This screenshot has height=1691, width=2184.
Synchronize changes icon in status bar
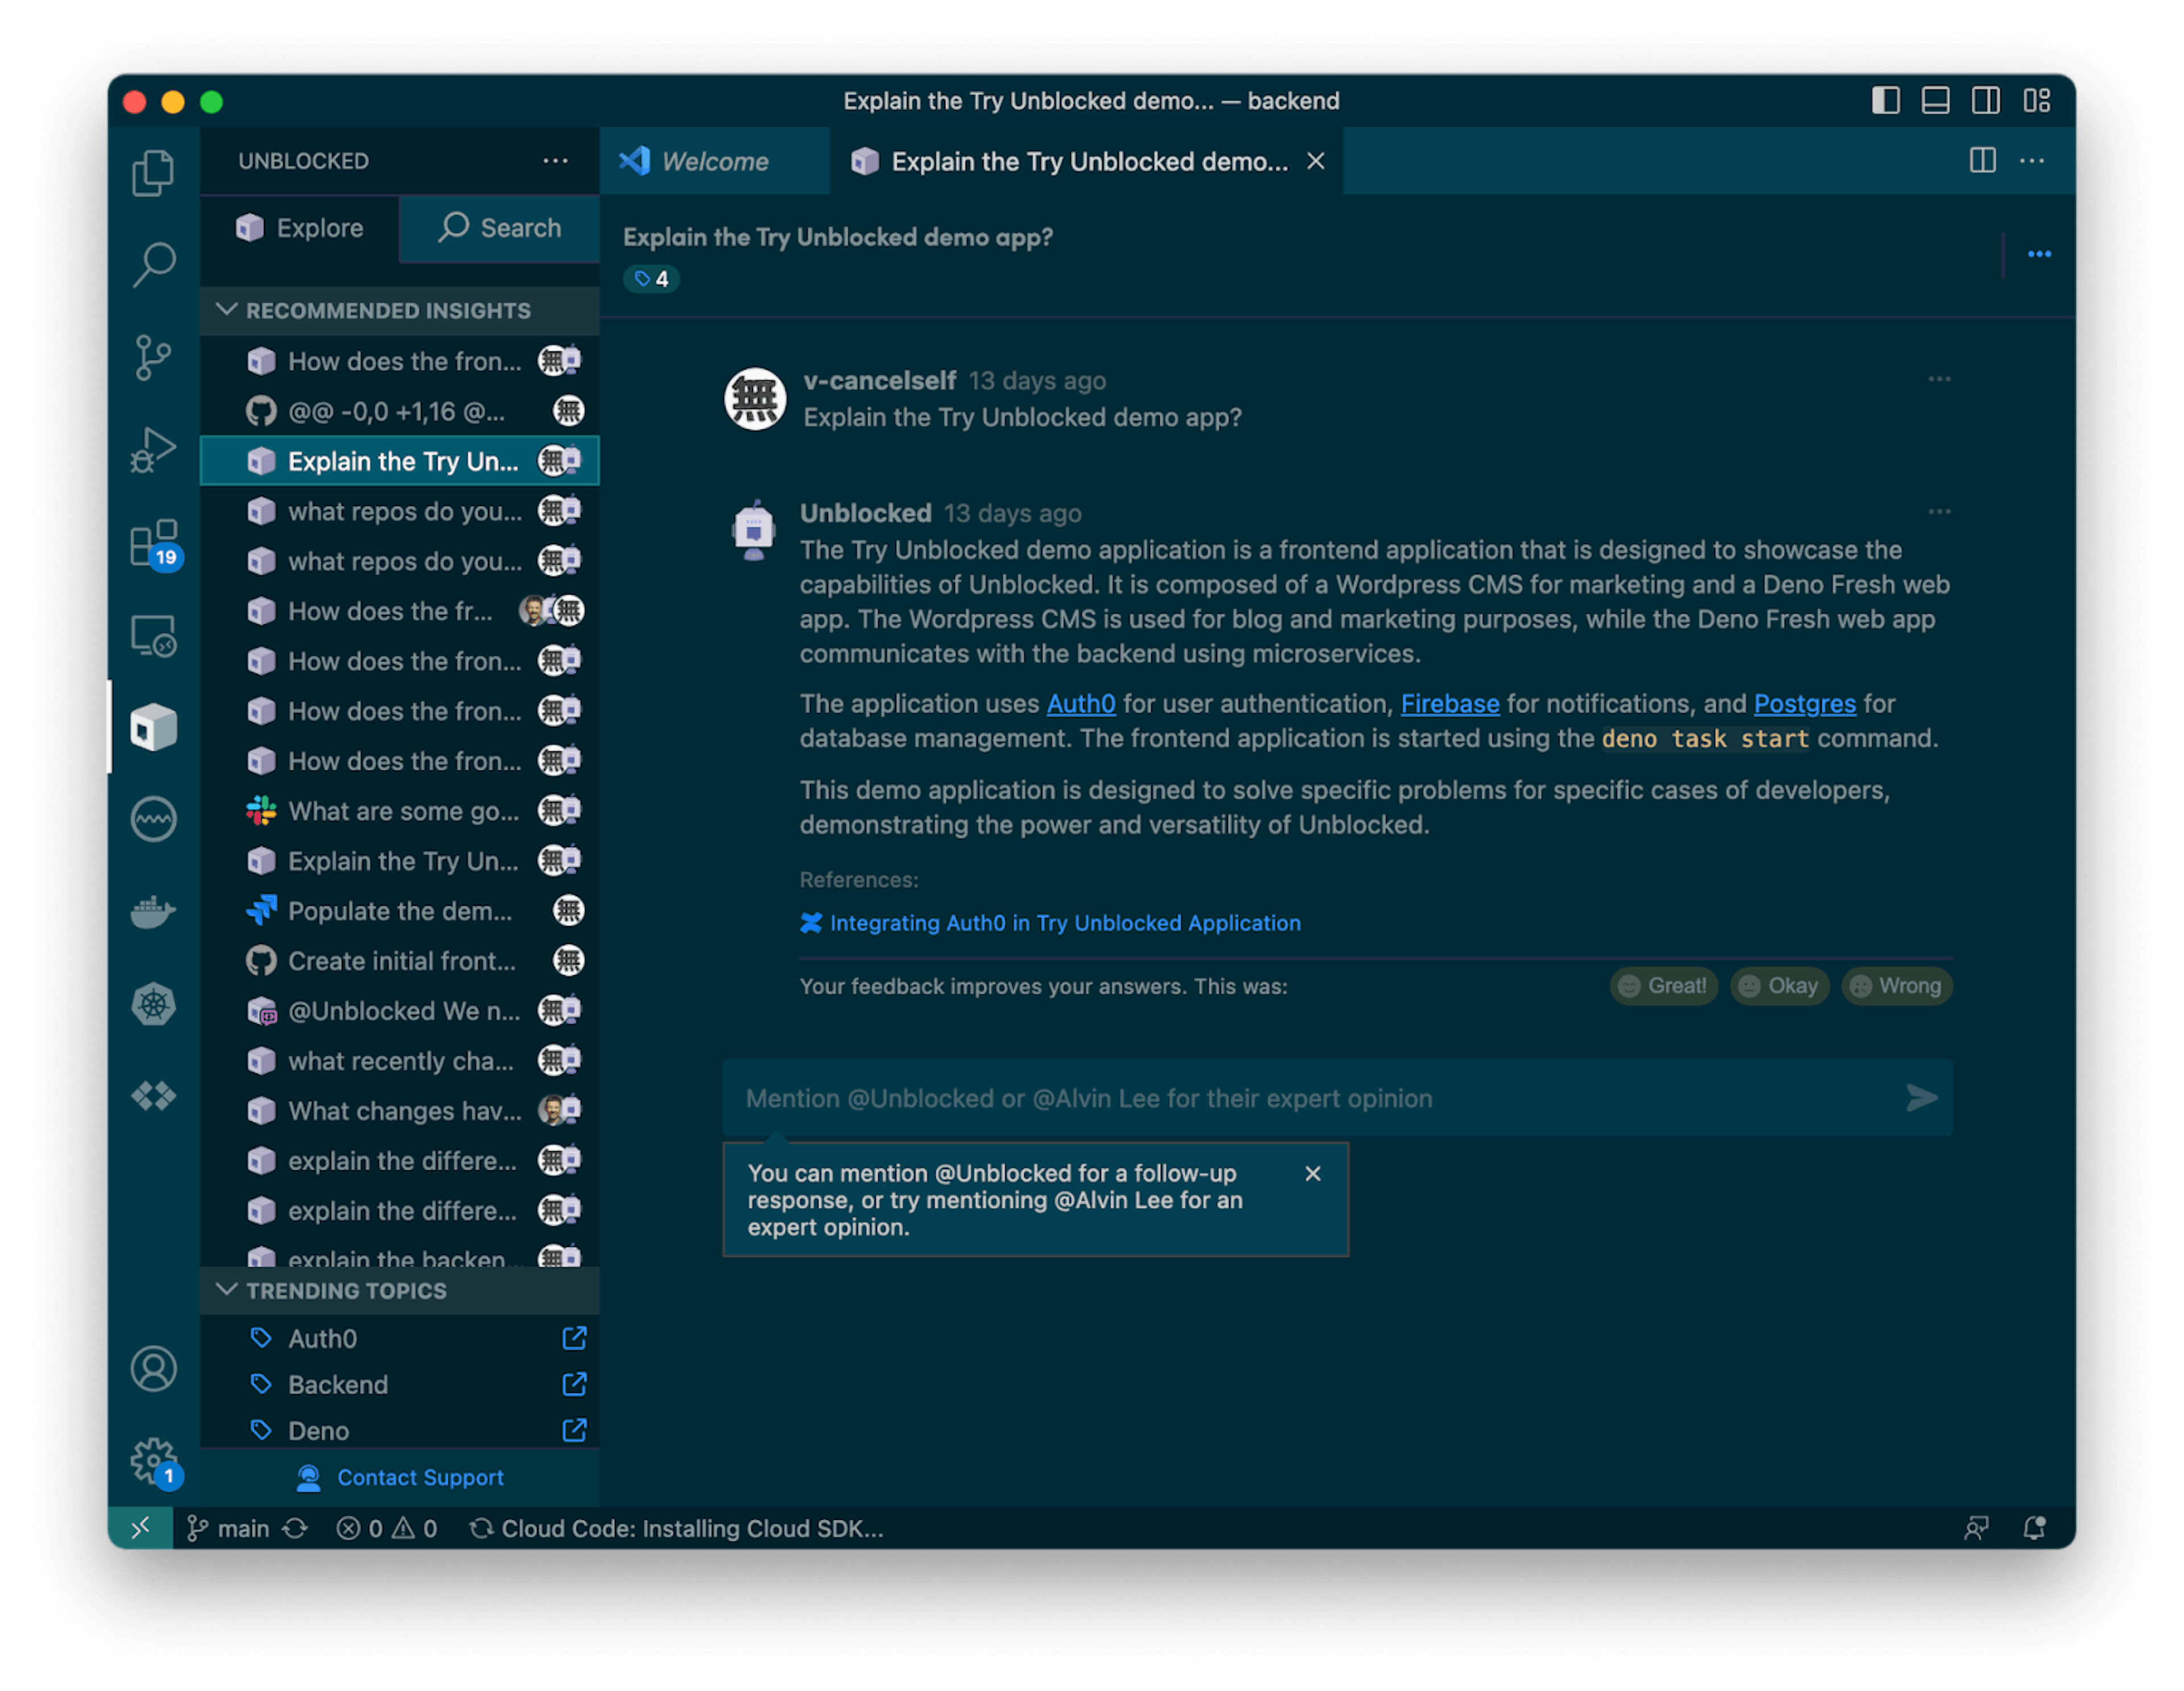294,1527
